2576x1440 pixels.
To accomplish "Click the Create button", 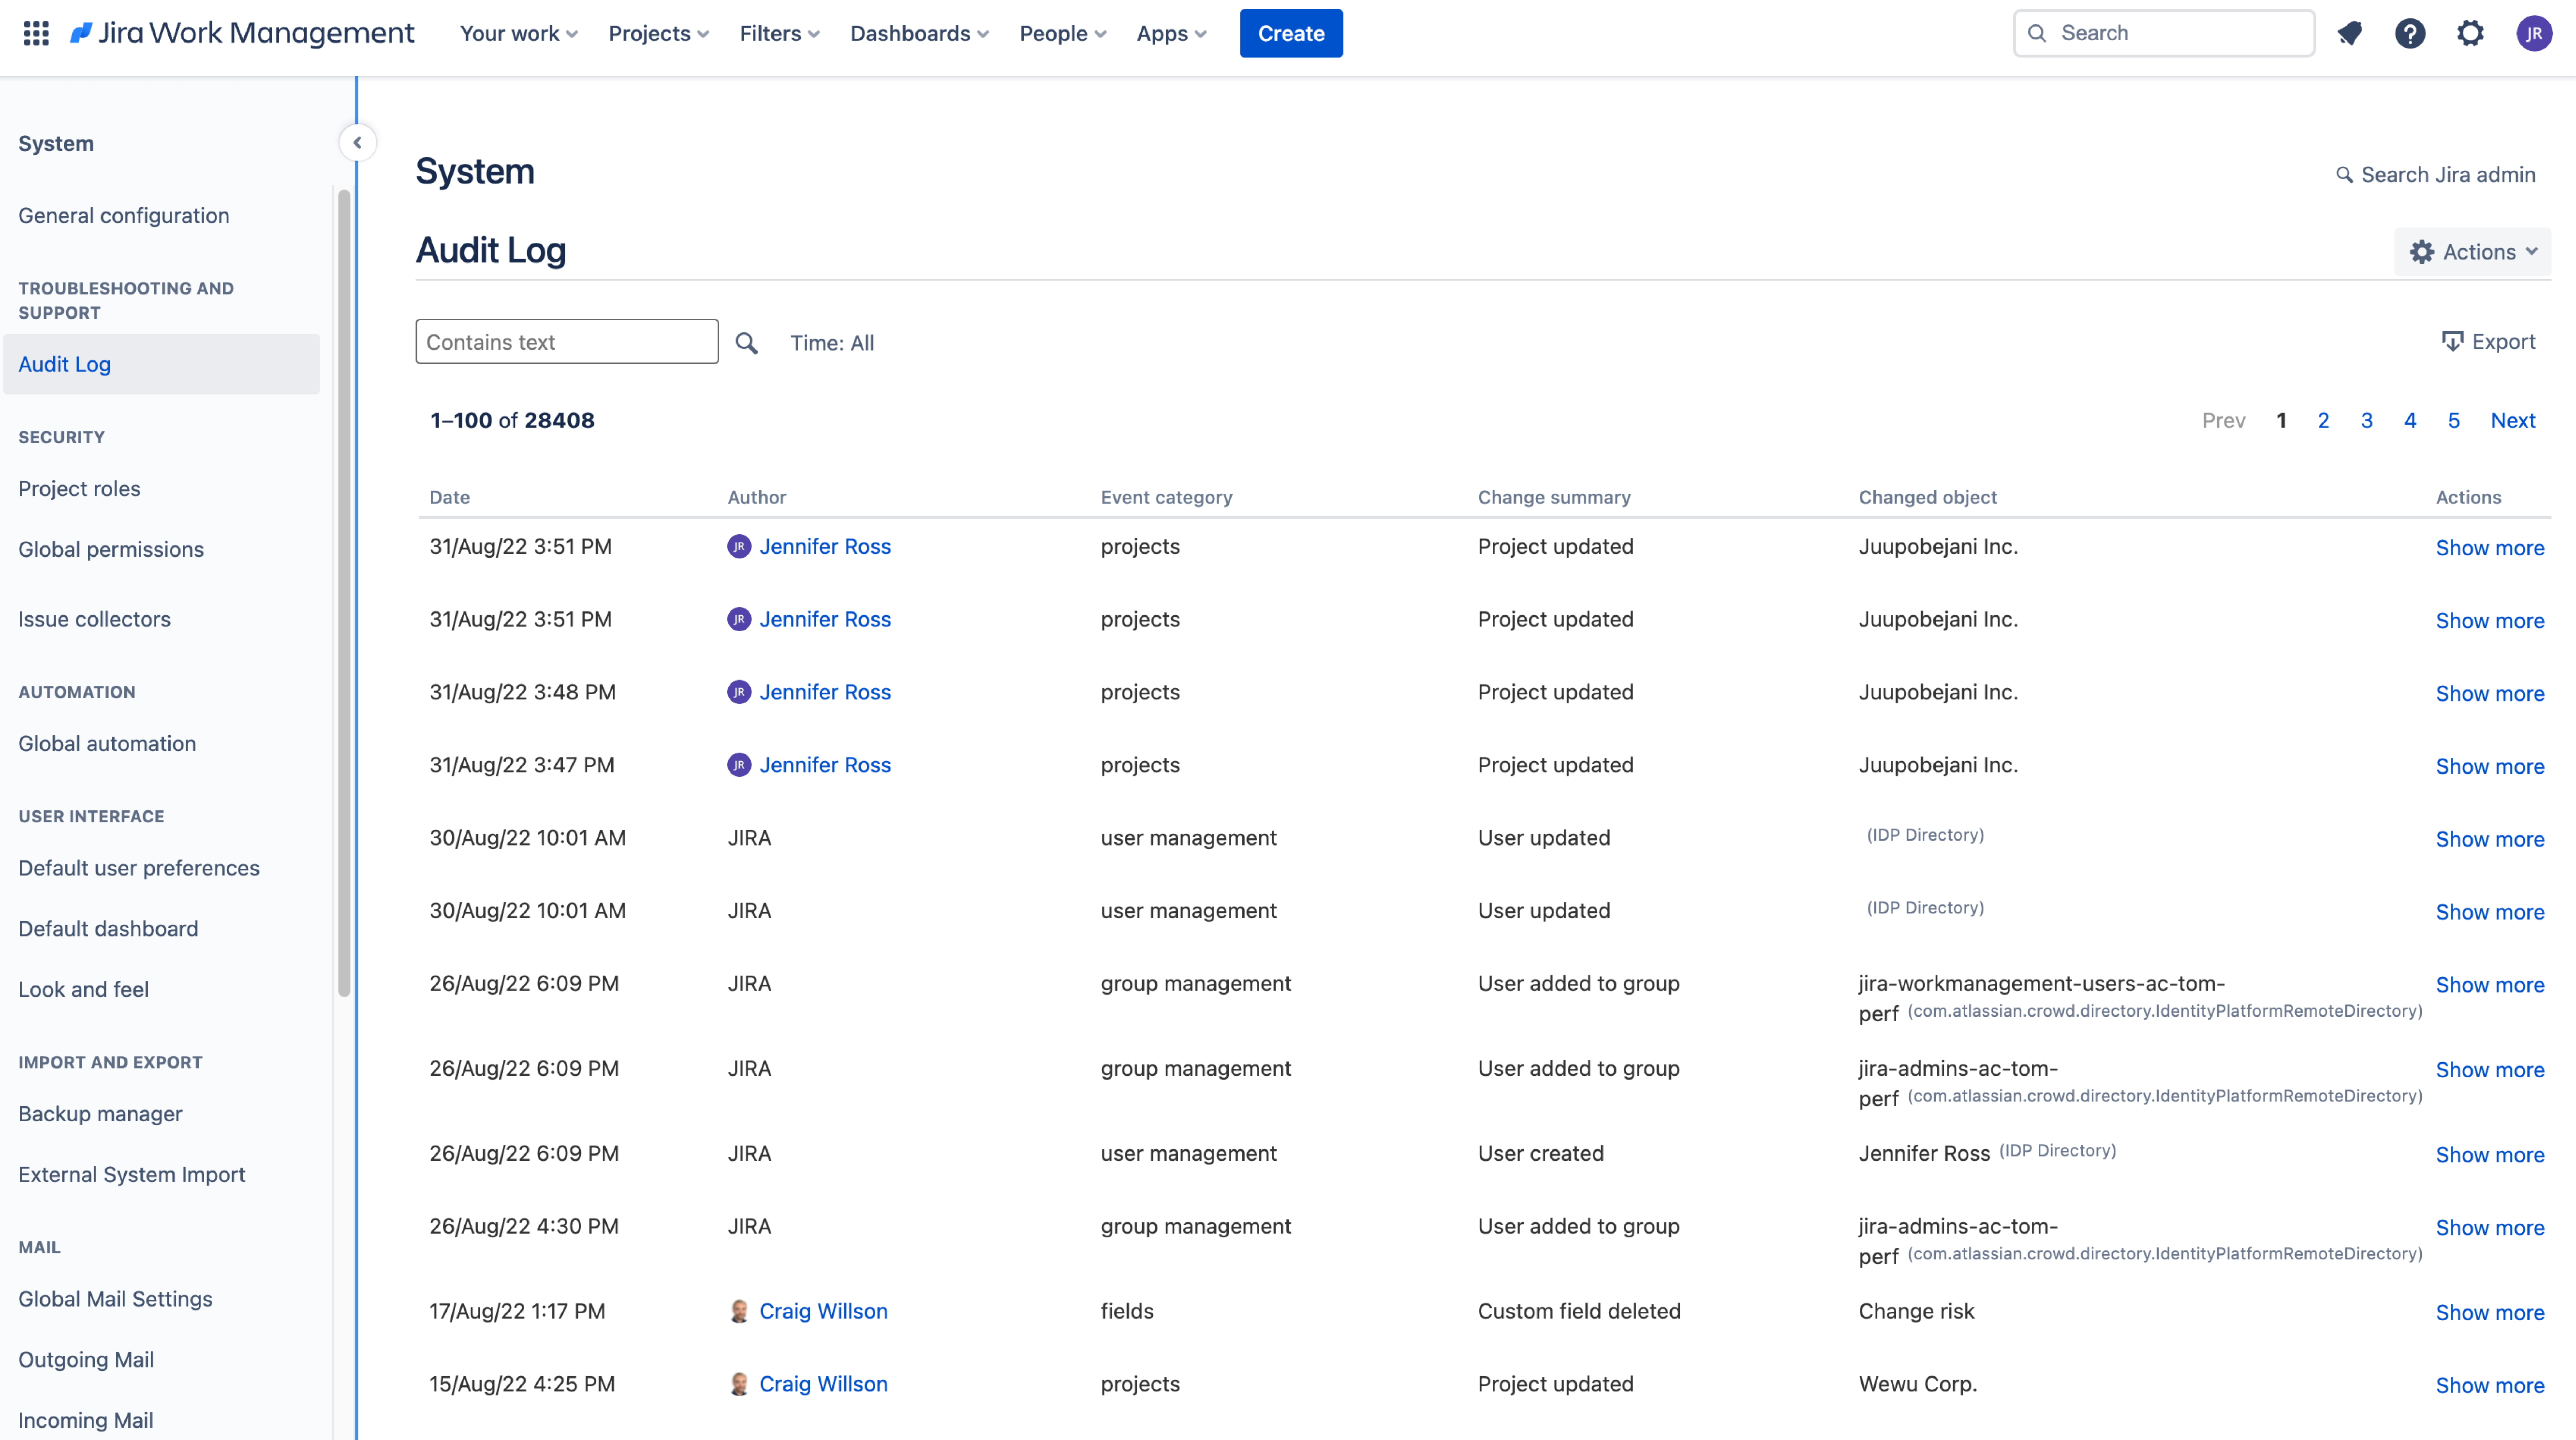I will click(x=1290, y=33).
